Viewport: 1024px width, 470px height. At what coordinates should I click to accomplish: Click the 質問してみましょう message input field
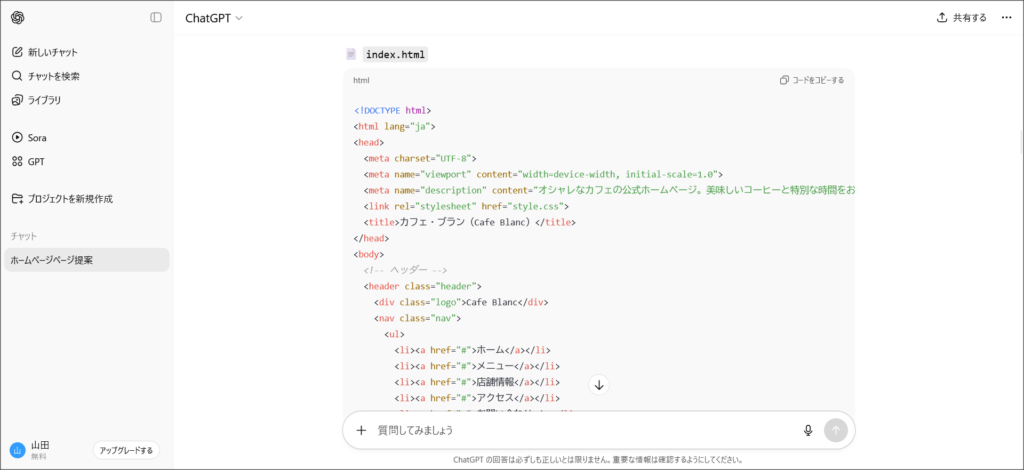tap(580, 430)
